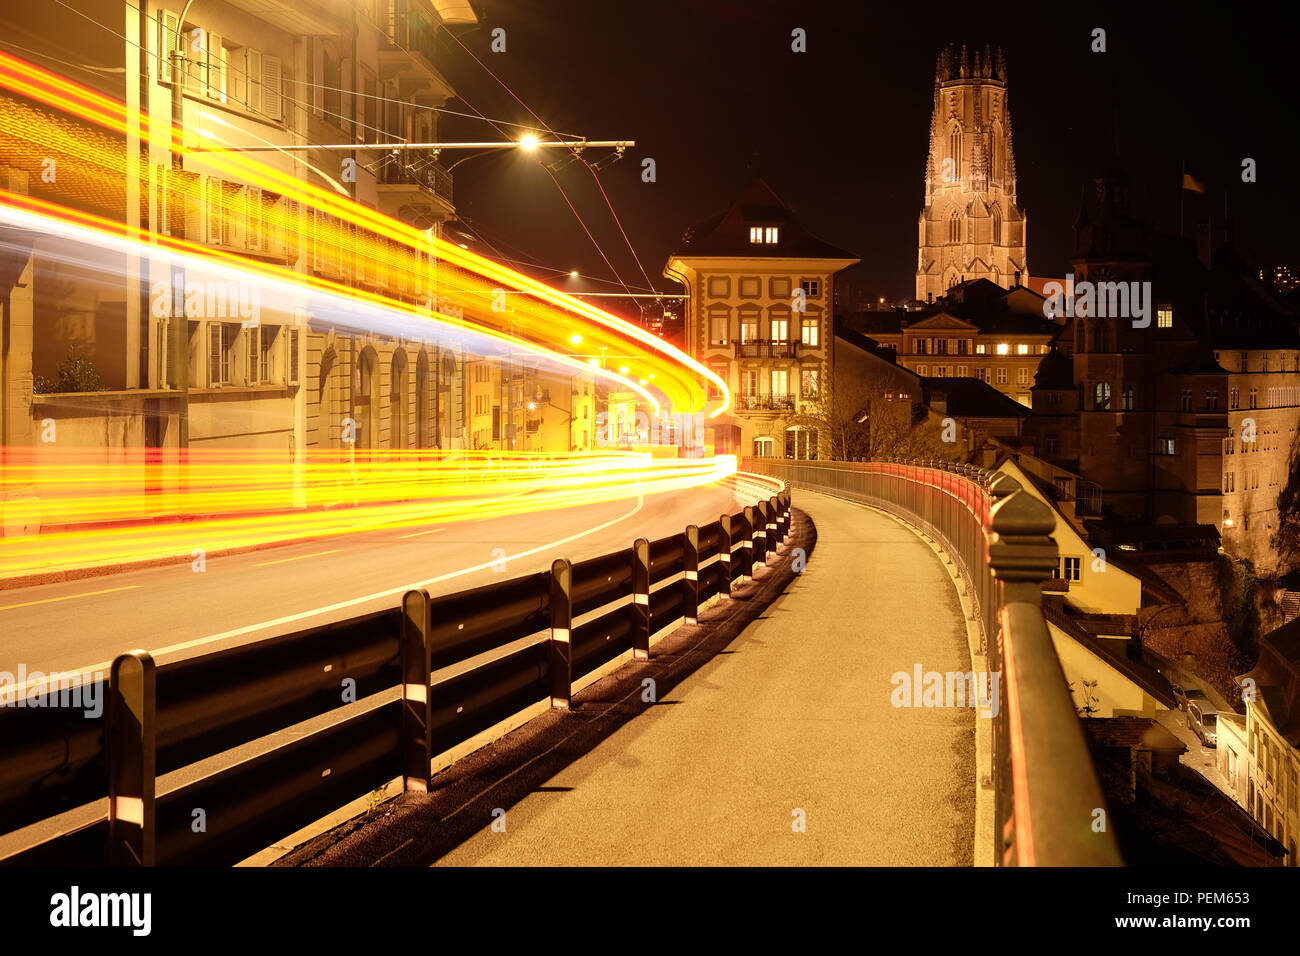Click the www.alamy.com web address
1300x956 pixels.
[x=1182, y=922]
